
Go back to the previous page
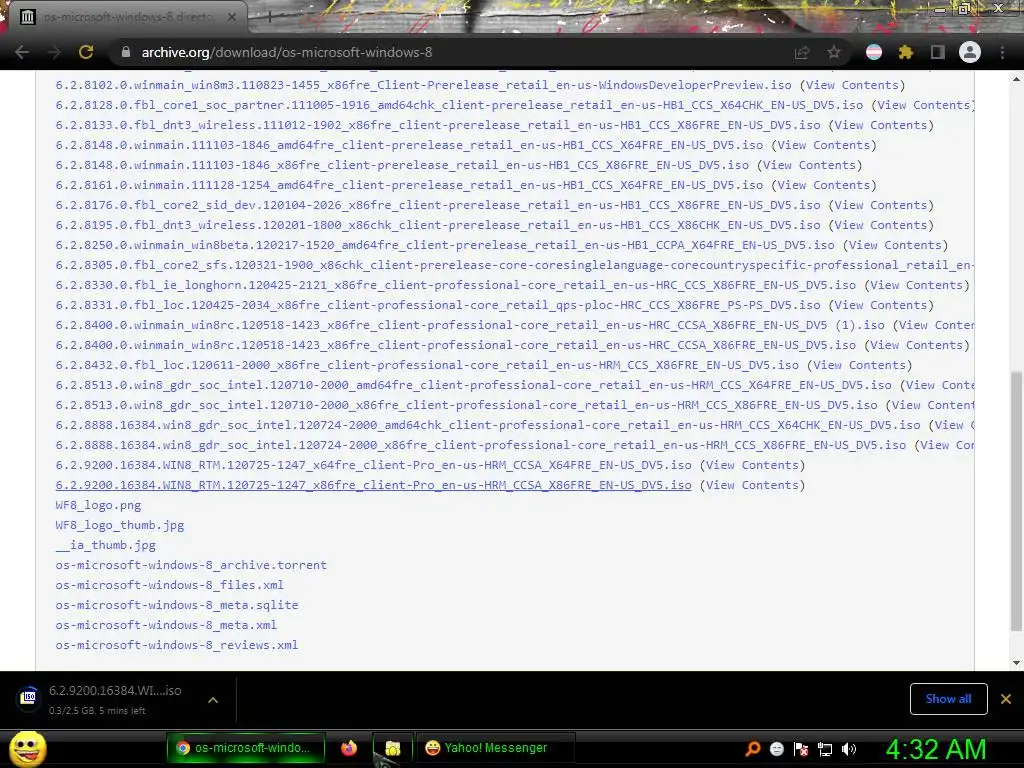[22, 52]
